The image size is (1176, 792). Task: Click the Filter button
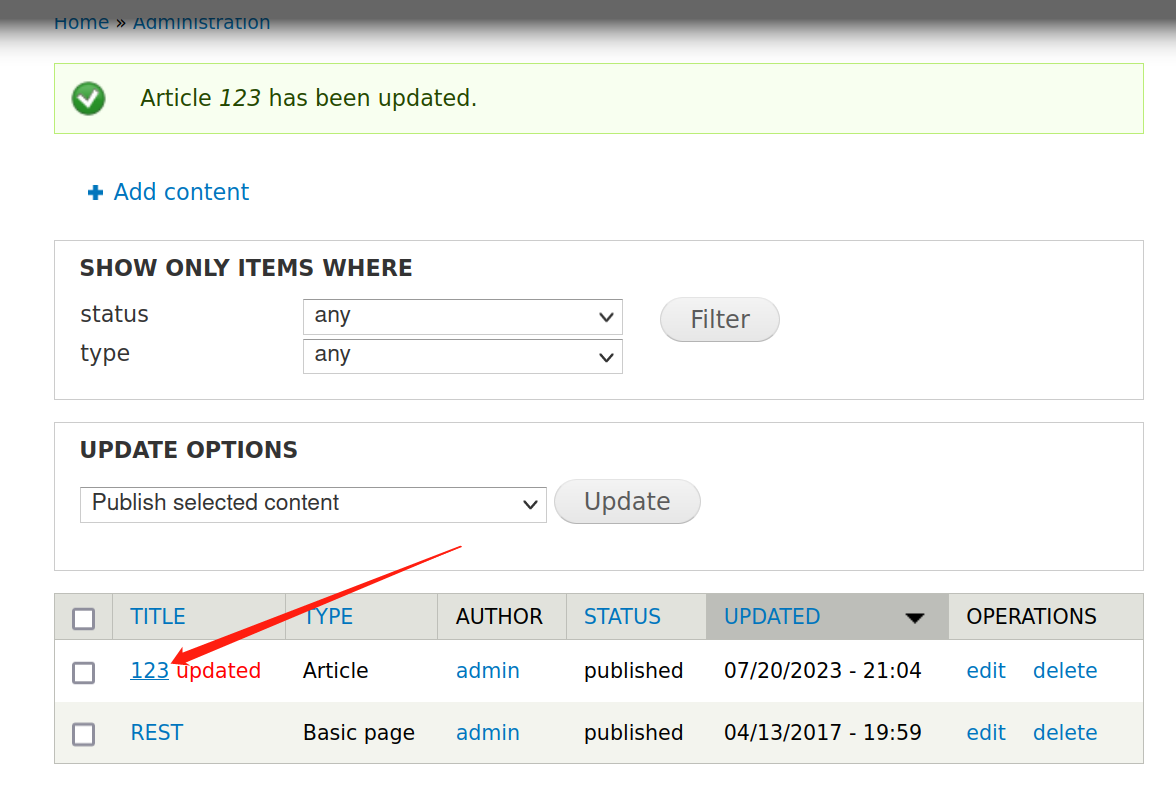[x=719, y=320]
